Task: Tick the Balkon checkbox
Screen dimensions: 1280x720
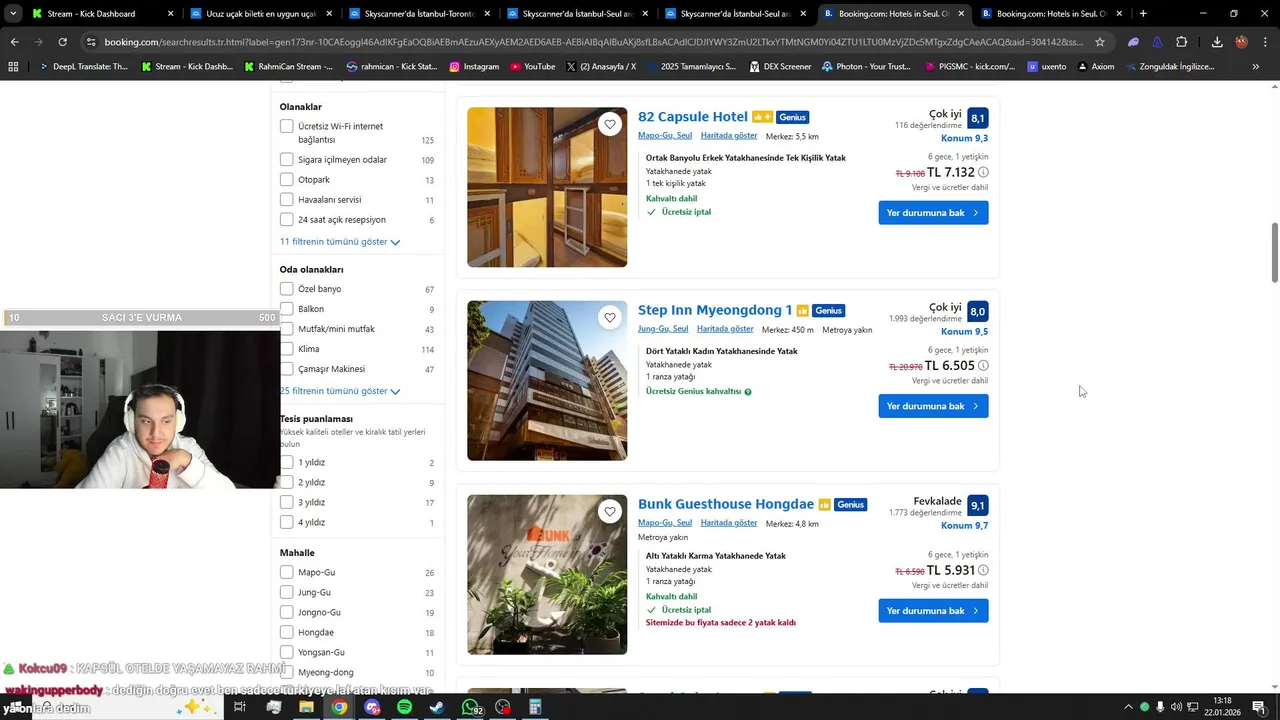Action: 287,309
